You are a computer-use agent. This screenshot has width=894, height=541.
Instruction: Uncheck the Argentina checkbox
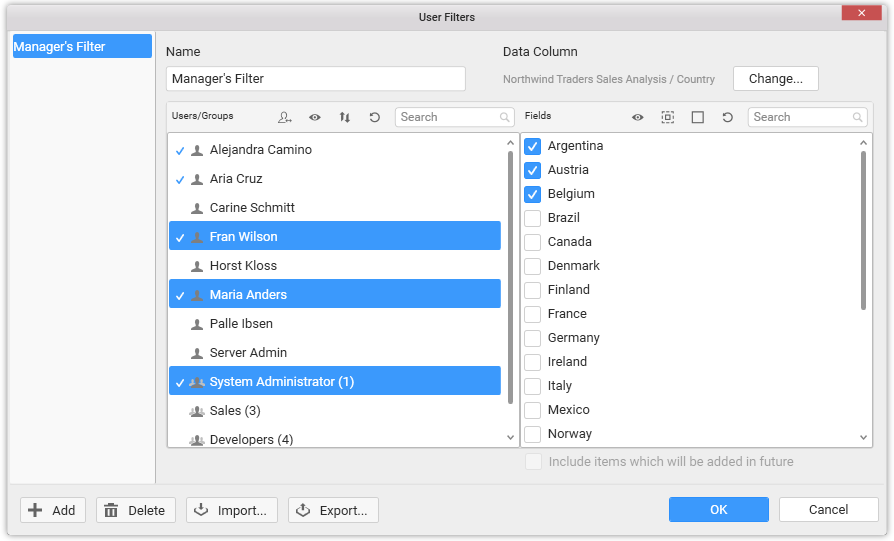(533, 146)
